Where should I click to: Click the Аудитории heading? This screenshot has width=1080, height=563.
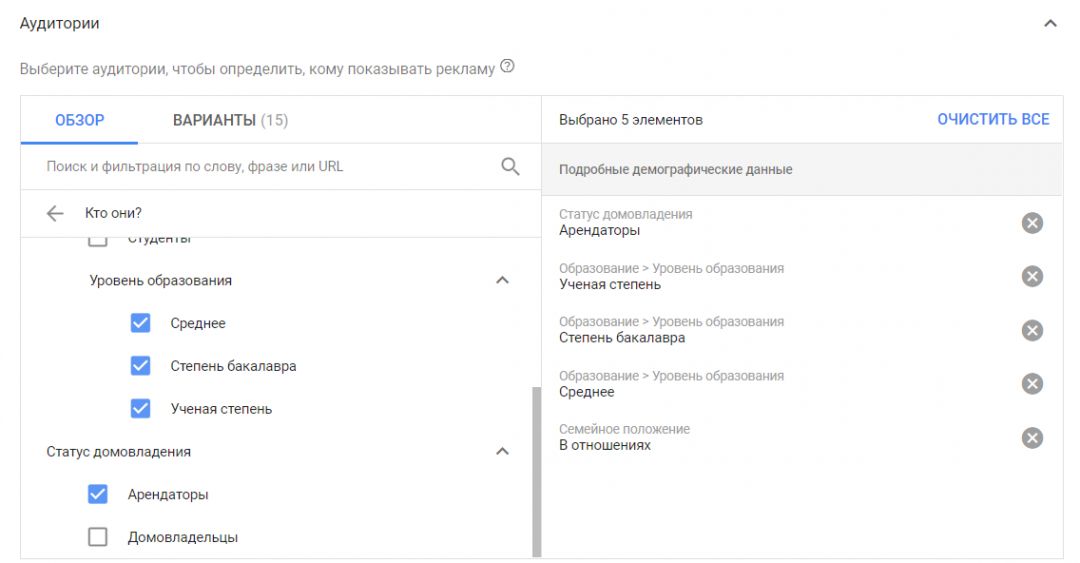pos(59,23)
